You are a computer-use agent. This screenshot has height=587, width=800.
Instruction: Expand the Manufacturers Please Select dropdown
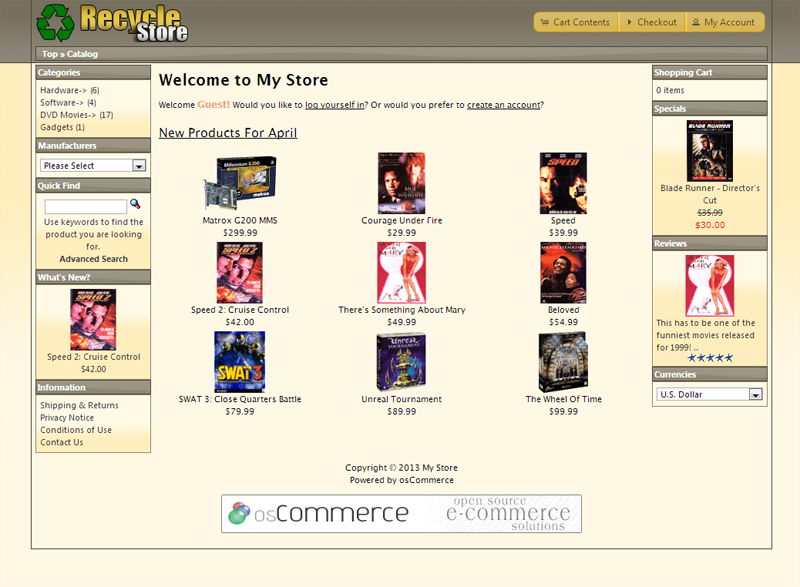point(93,165)
